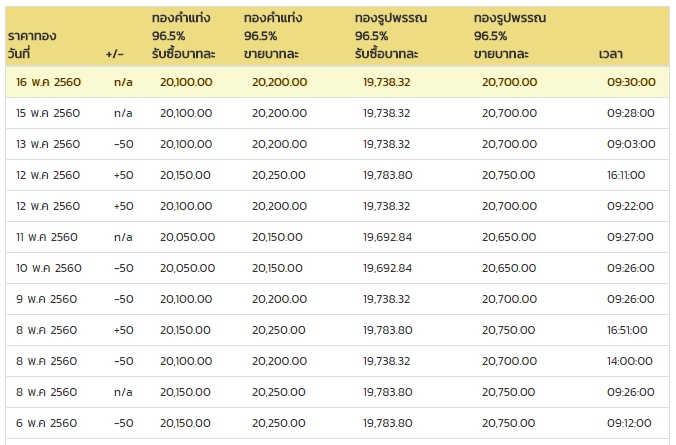Image resolution: width=676 pixels, height=445 pixels.
Task: Click 19,692.84 in the 11 พ.ค row
Action: pos(388,237)
